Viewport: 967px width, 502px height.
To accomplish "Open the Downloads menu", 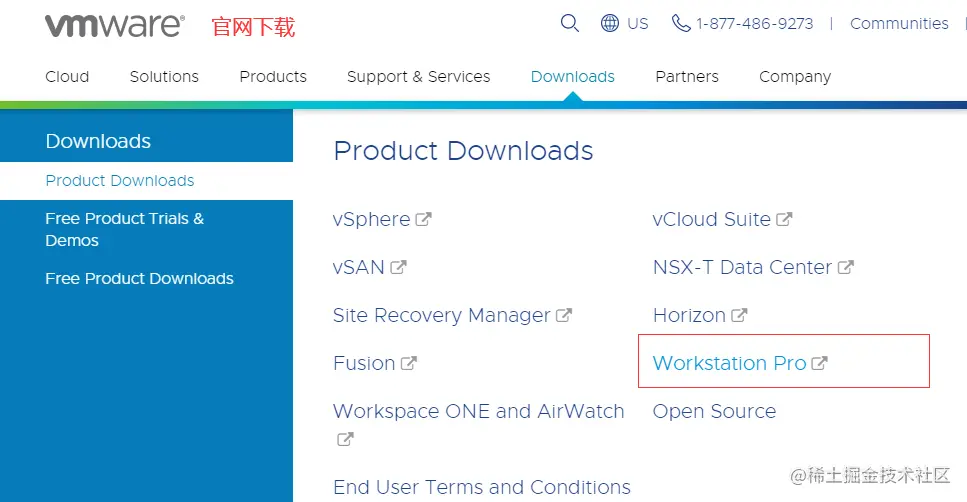I will pos(573,76).
